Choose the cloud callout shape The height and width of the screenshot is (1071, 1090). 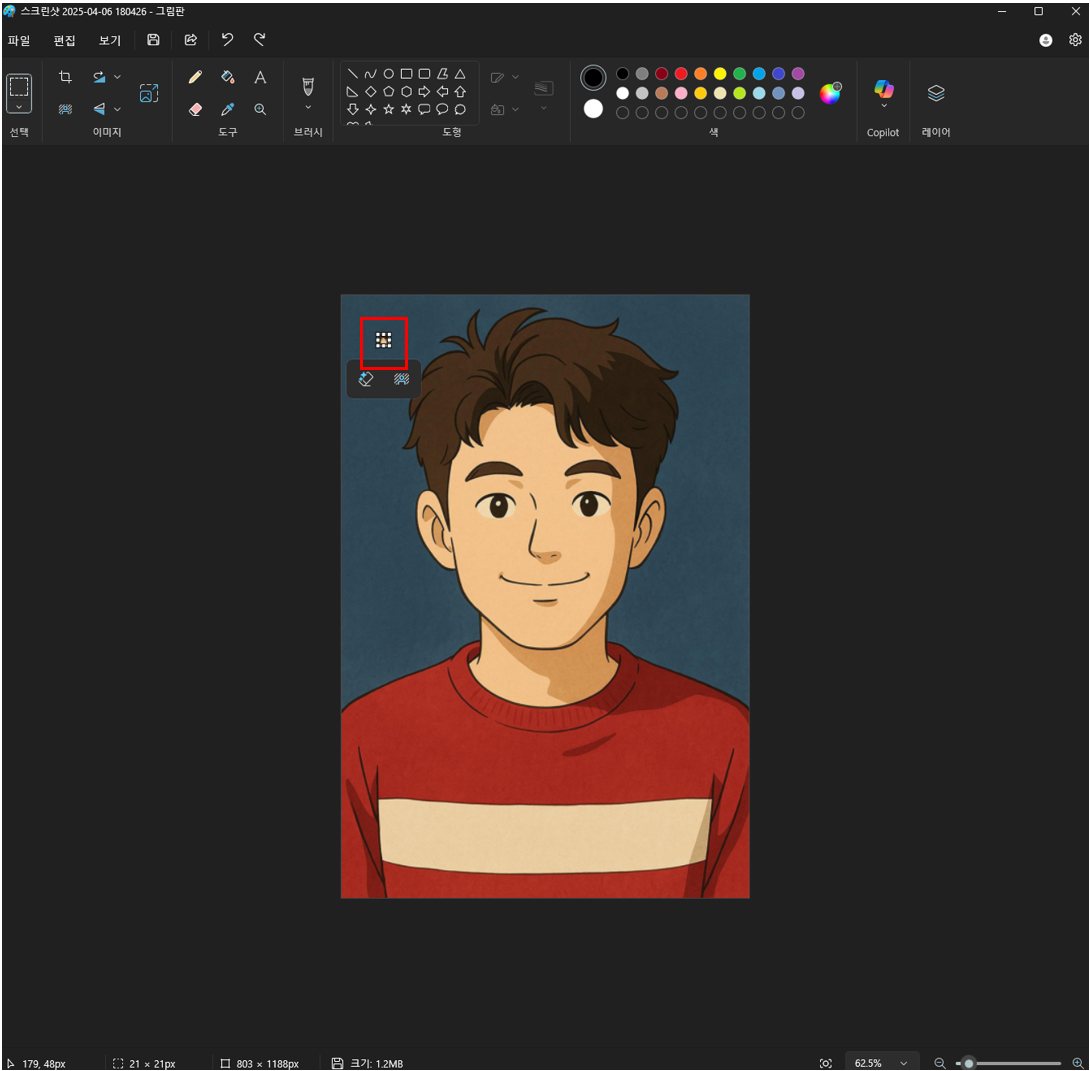[460, 109]
